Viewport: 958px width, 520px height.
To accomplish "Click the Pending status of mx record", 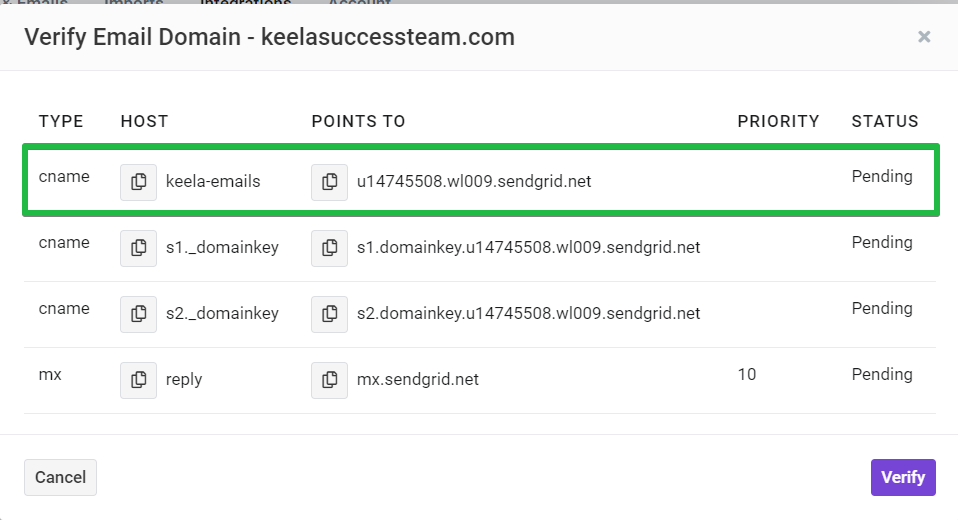I will click(x=882, y=375).
